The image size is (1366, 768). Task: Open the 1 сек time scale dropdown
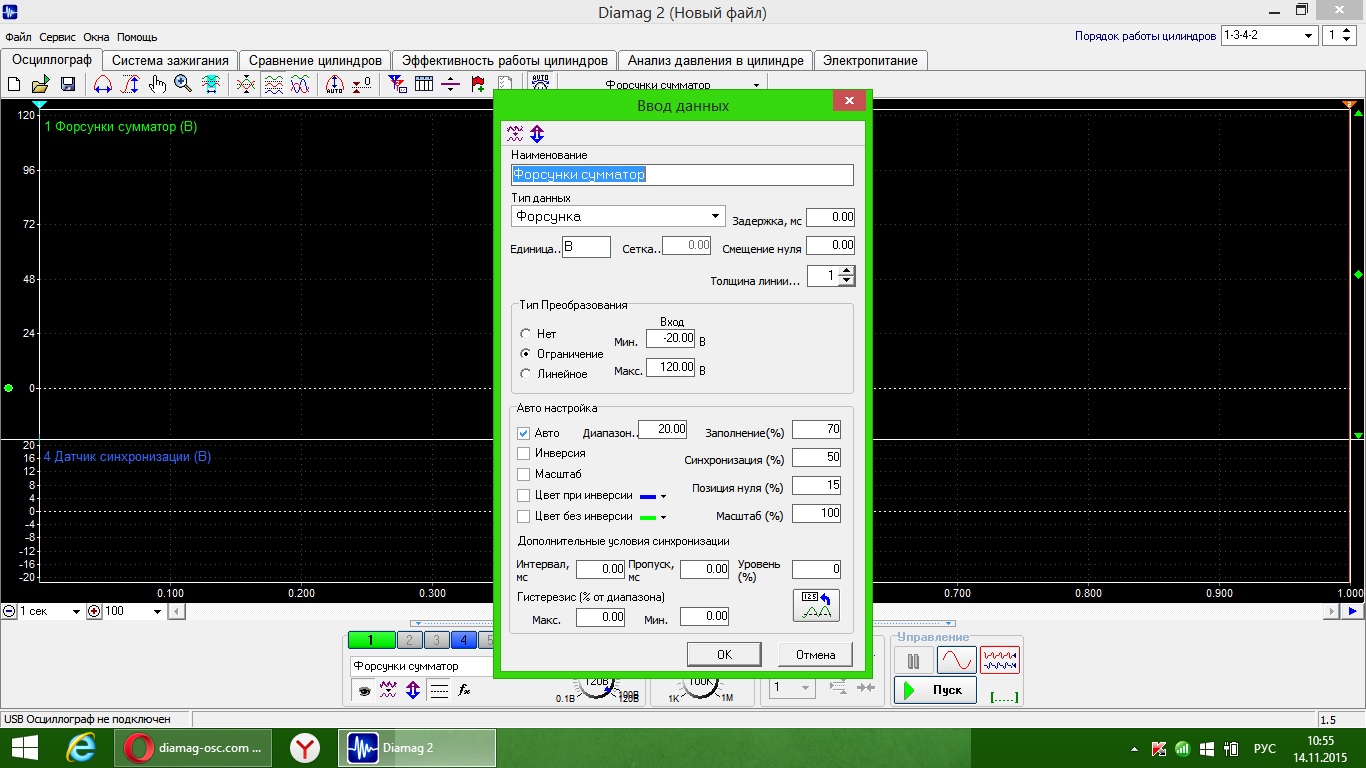coord(75,611)
